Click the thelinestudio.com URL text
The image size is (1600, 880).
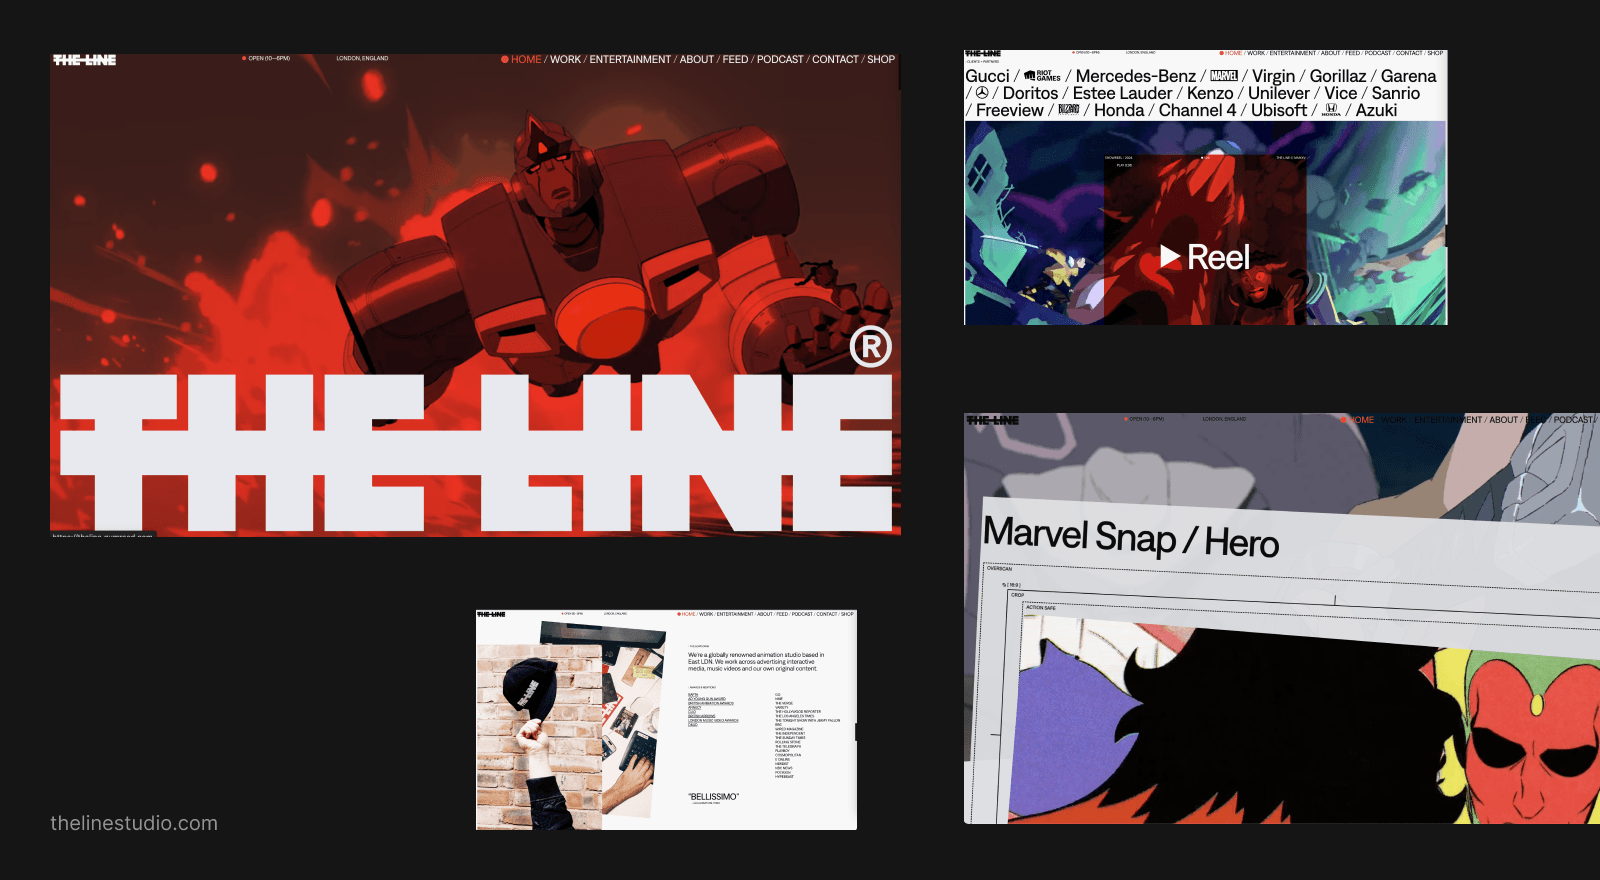pos(134,823)
